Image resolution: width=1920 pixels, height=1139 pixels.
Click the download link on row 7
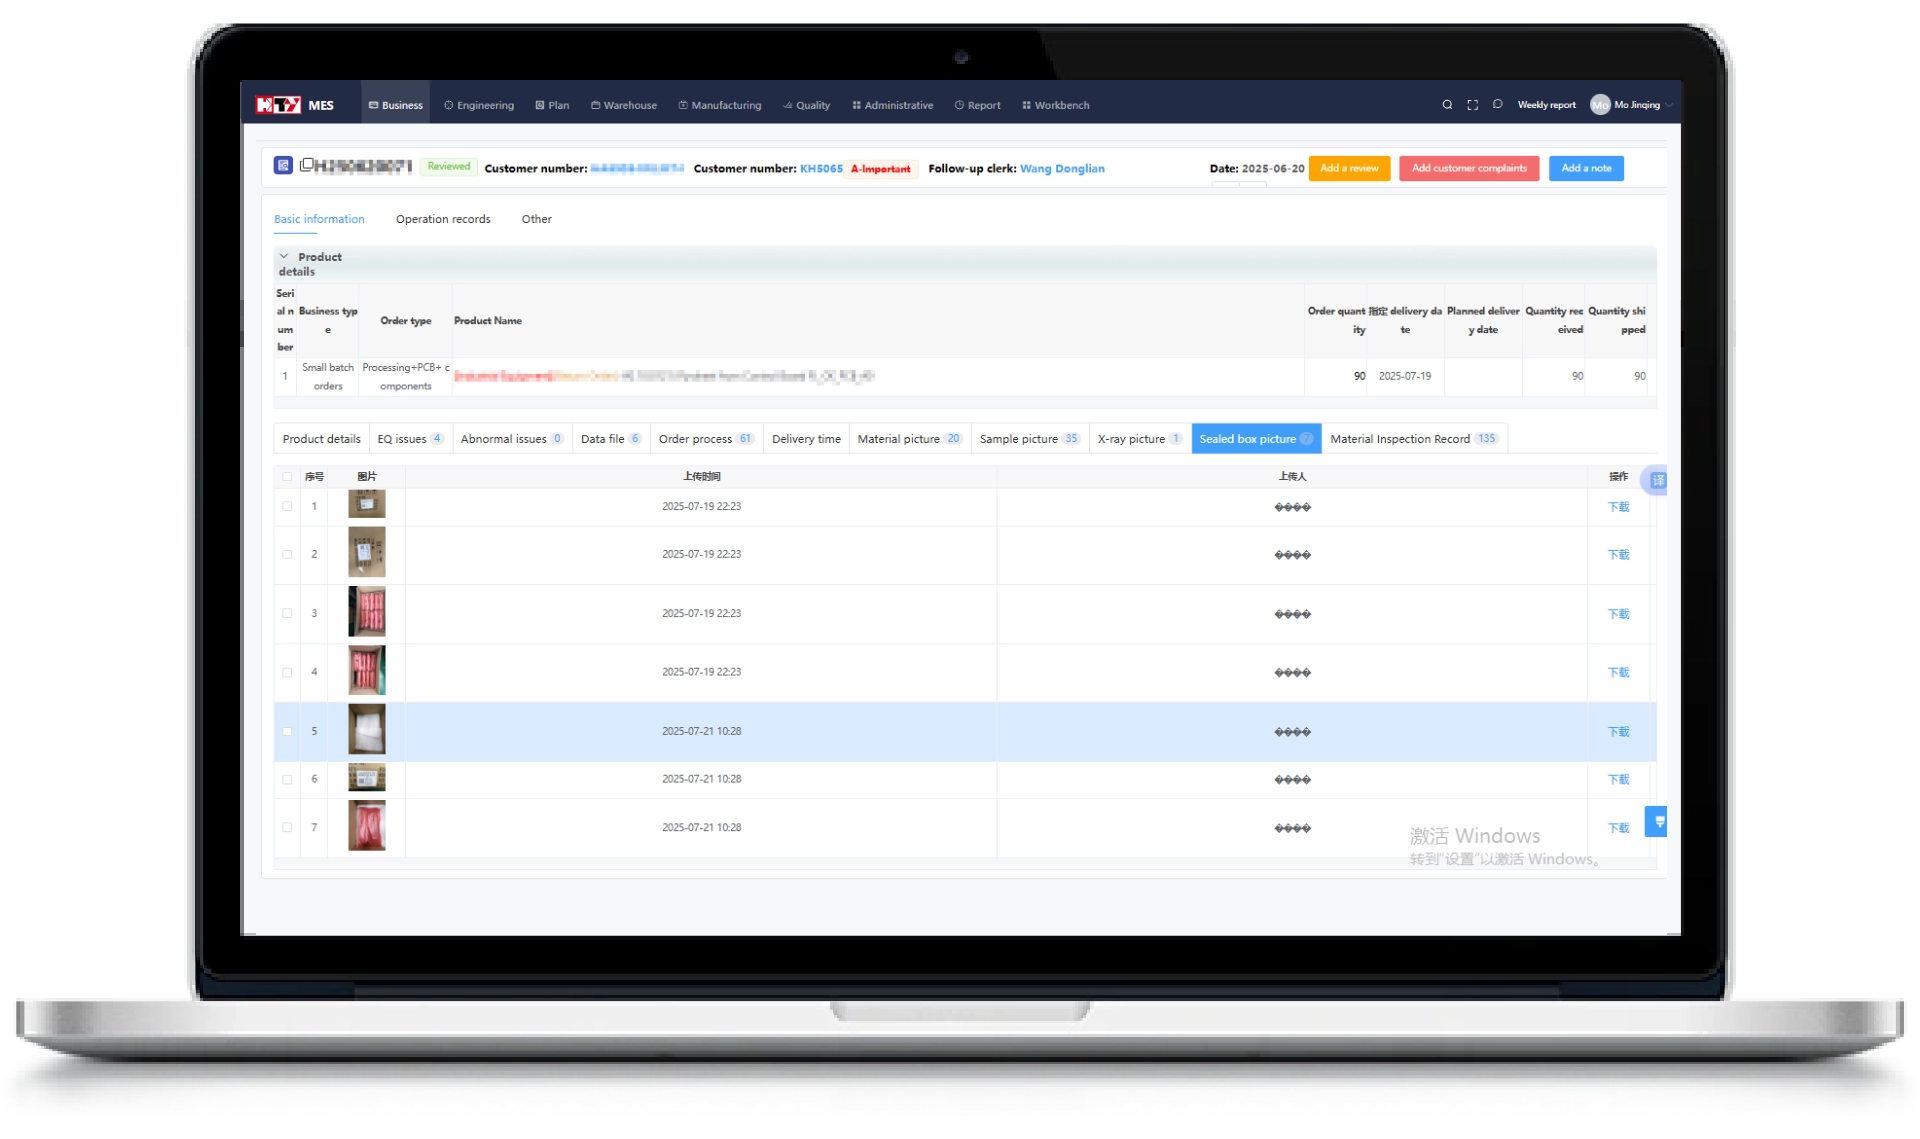click(1618, 828)
